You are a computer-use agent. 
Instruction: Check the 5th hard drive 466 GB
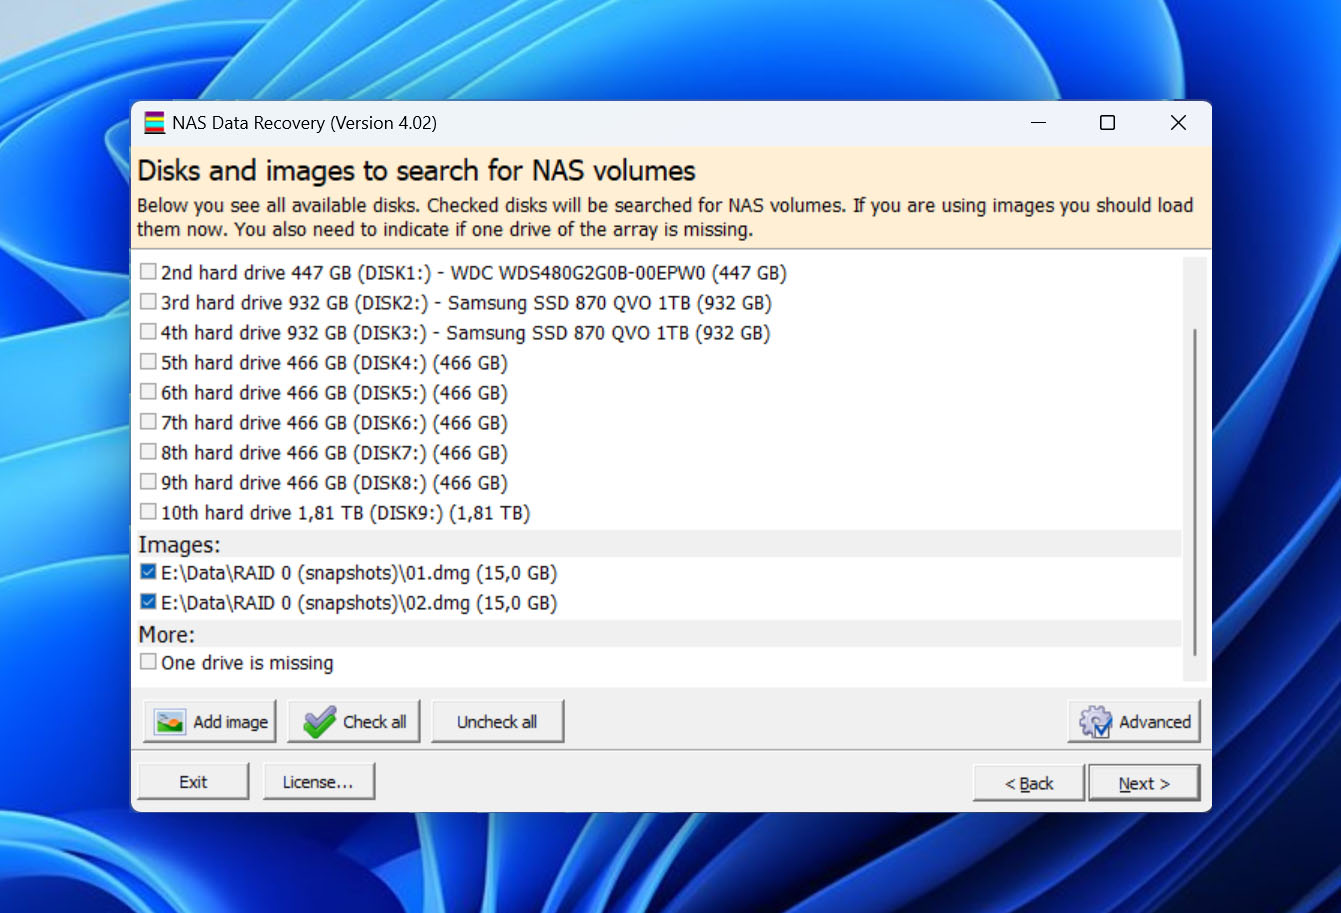(x=148, y=360)
